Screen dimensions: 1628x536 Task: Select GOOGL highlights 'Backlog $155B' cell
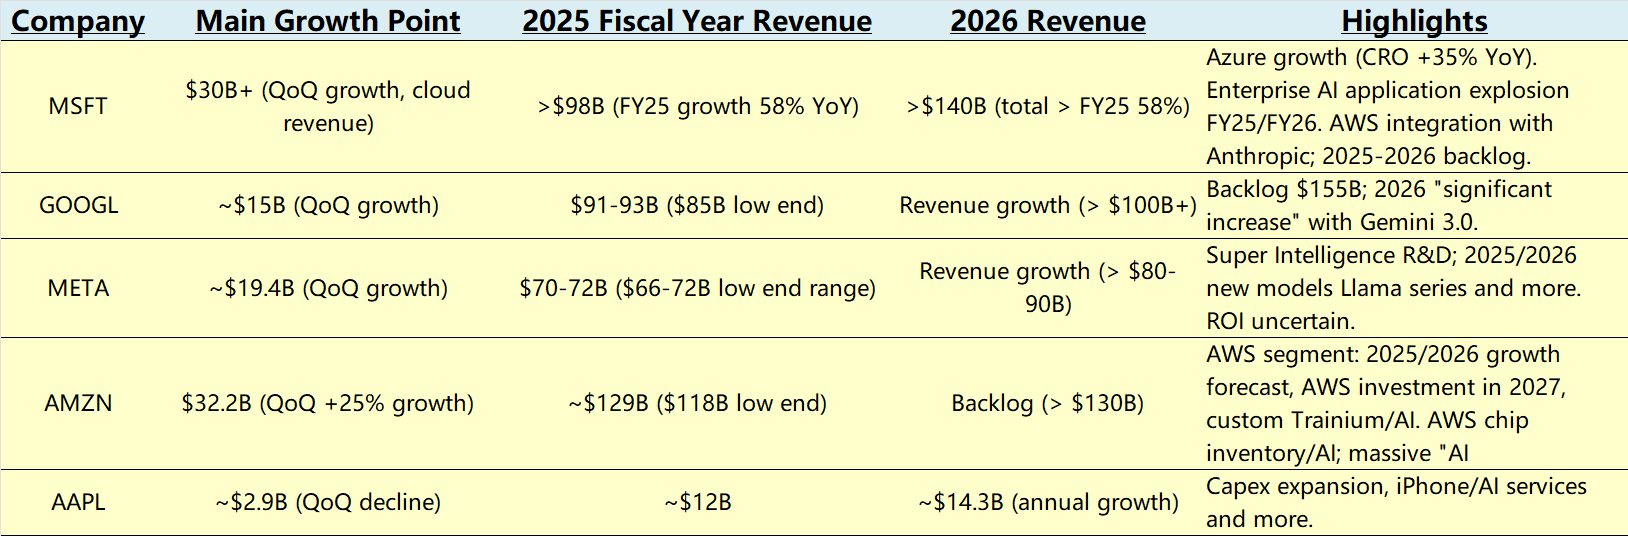tap(1379, 205)
